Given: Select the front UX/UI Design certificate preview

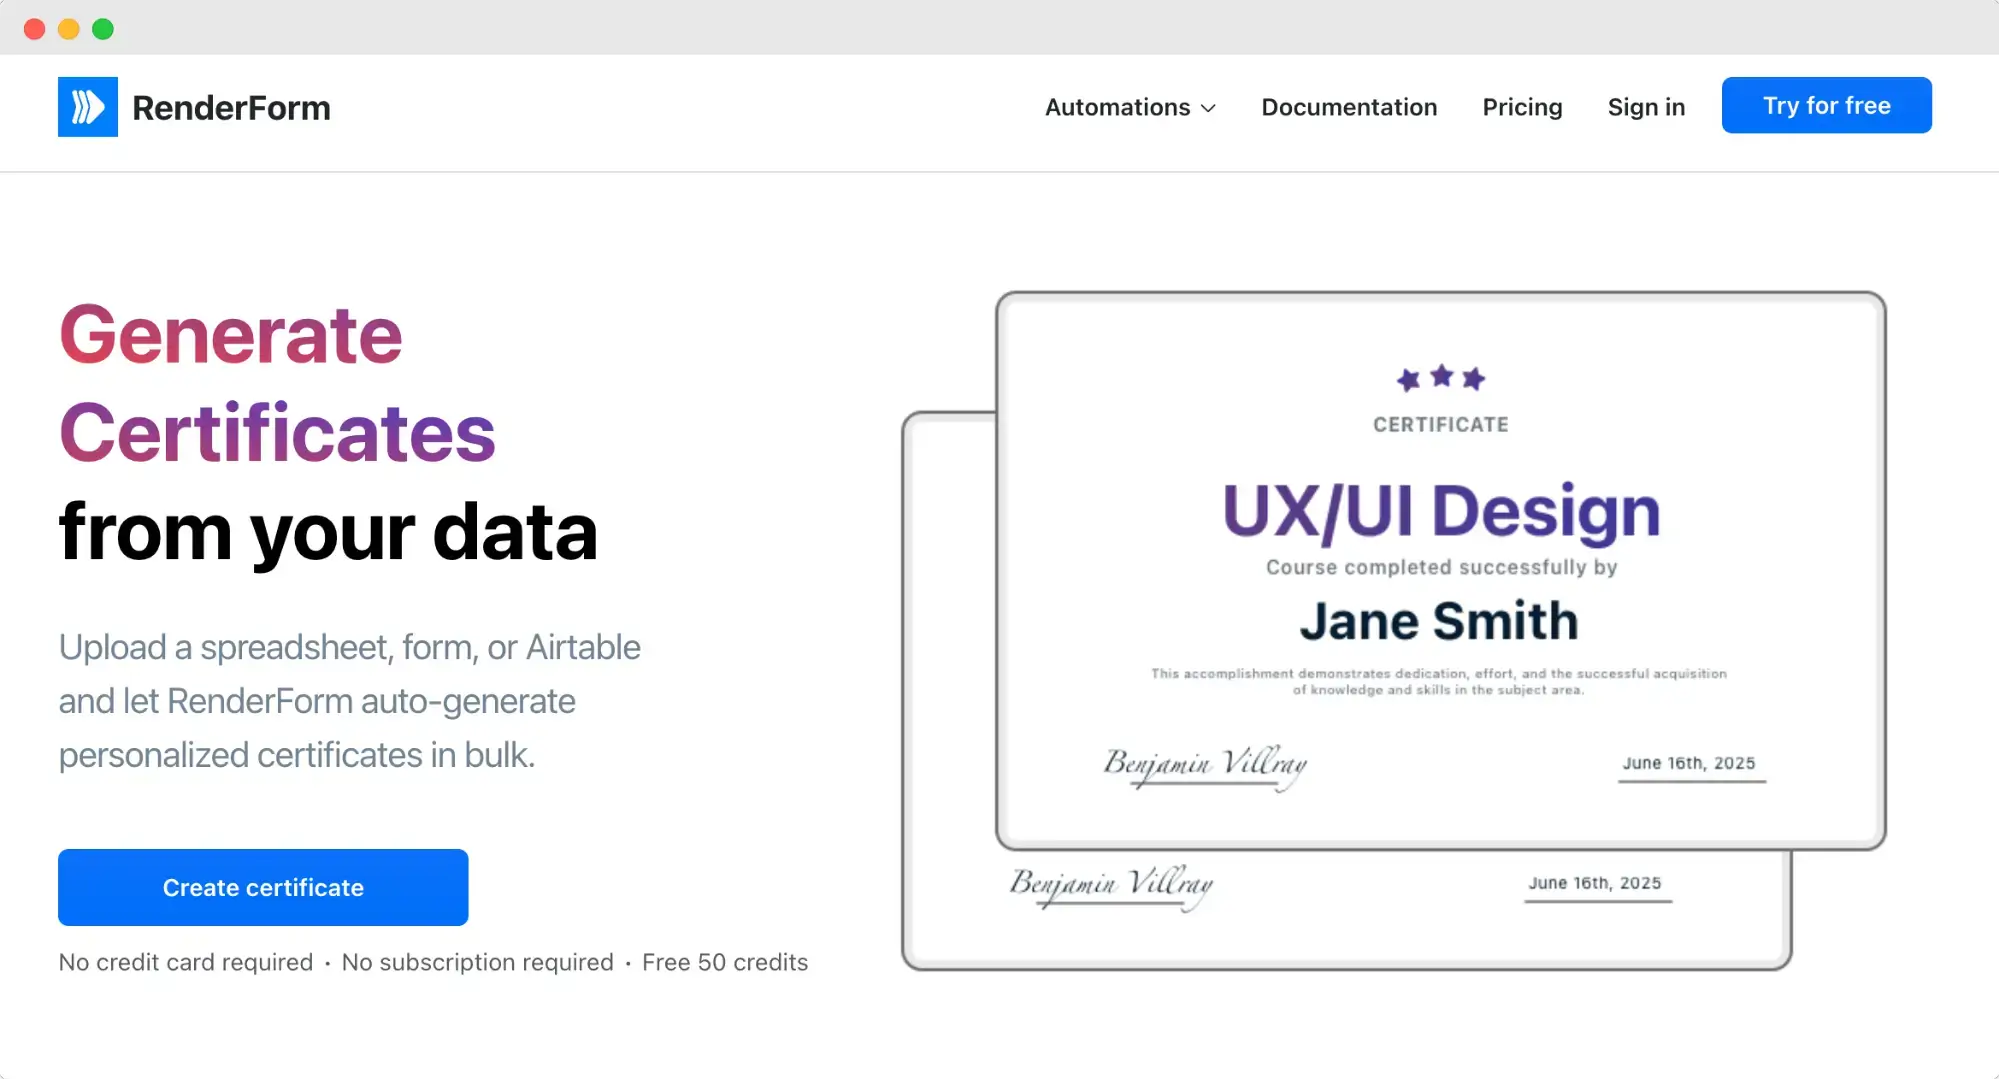Looking at the screenshot, I should (1441, 512).
